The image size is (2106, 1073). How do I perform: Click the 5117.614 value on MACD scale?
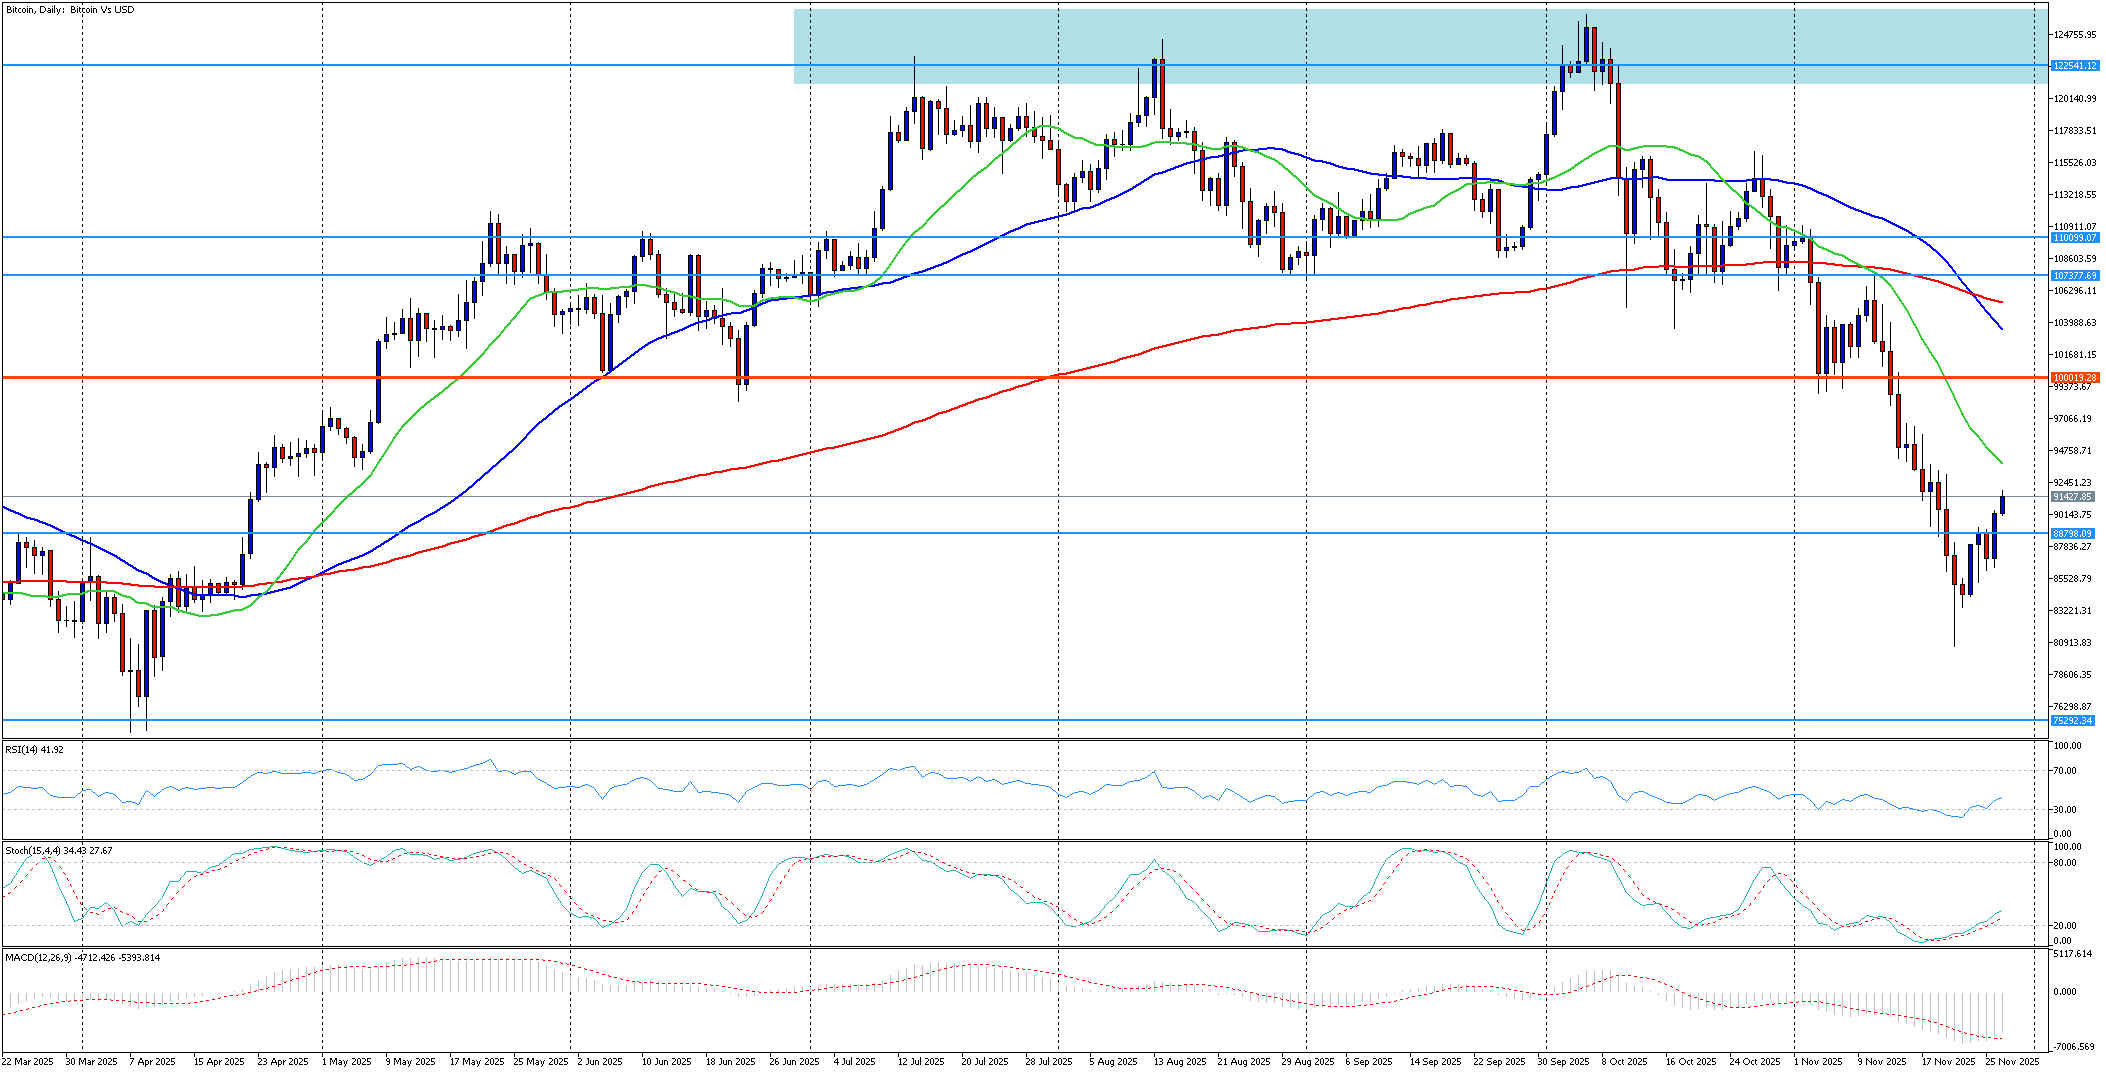tap(2072, 954)
